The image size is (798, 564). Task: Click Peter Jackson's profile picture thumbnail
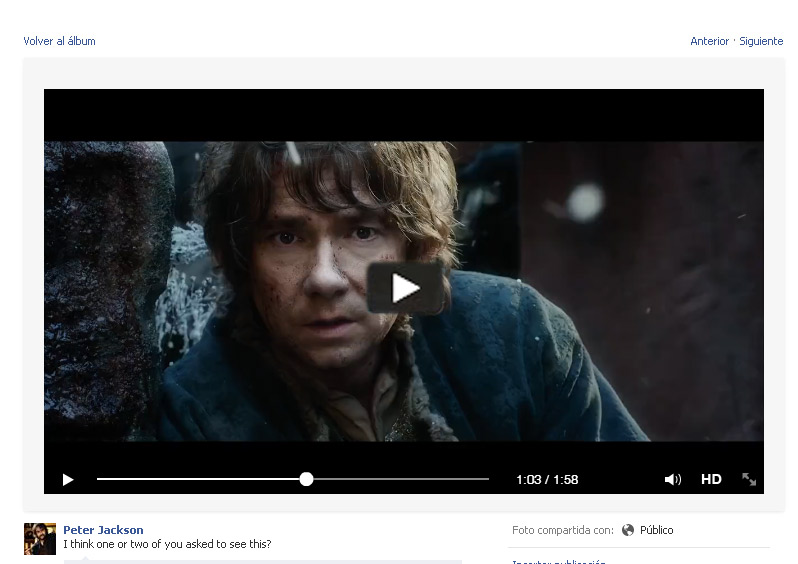click(x=40, y=539)
